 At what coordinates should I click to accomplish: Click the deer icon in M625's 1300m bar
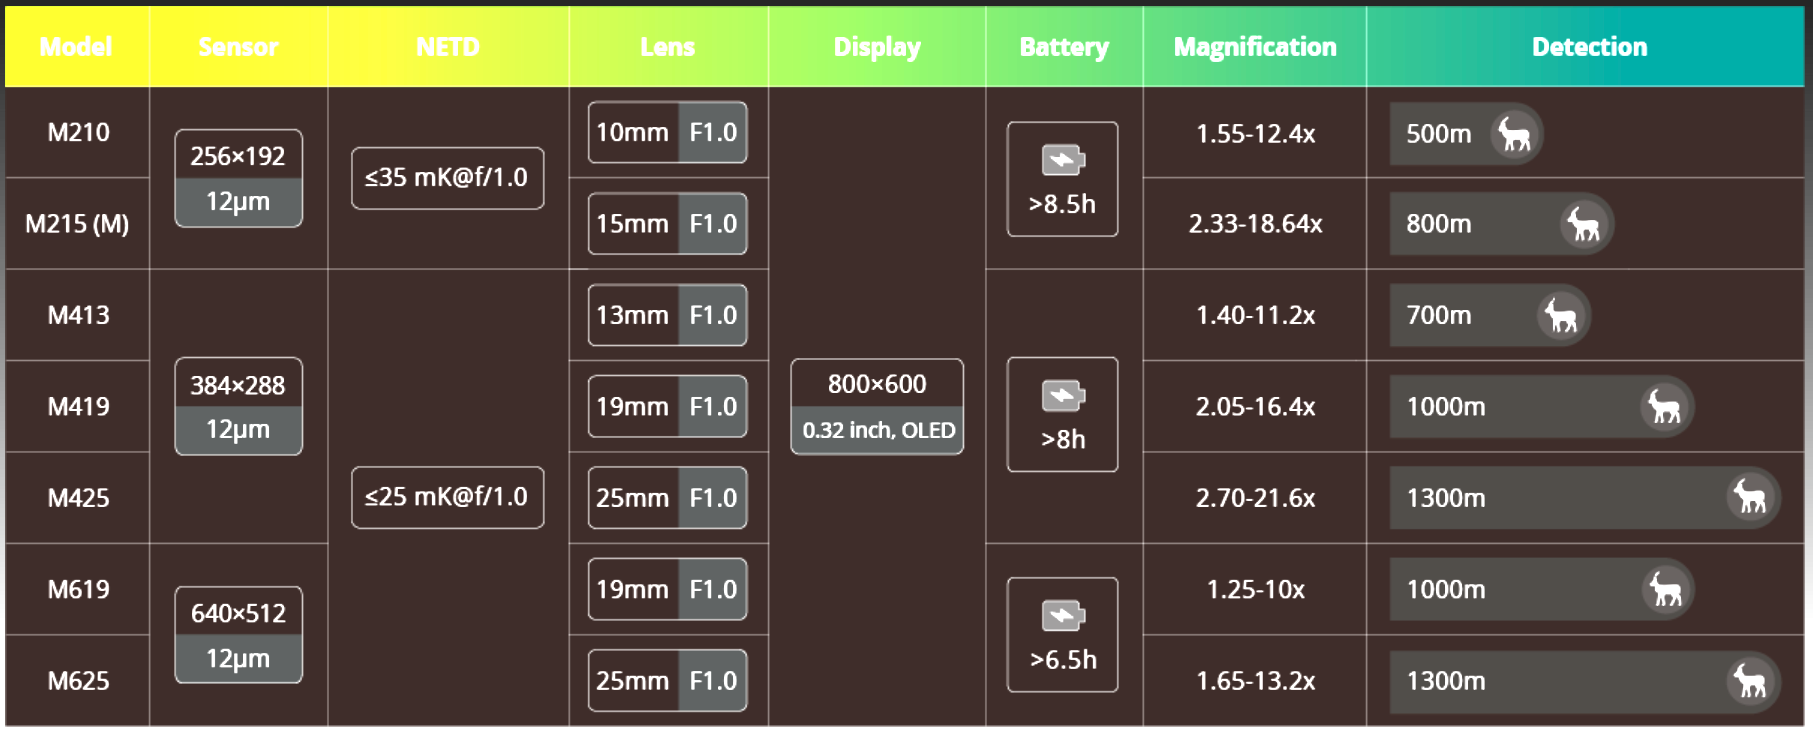click(1751, 681)
